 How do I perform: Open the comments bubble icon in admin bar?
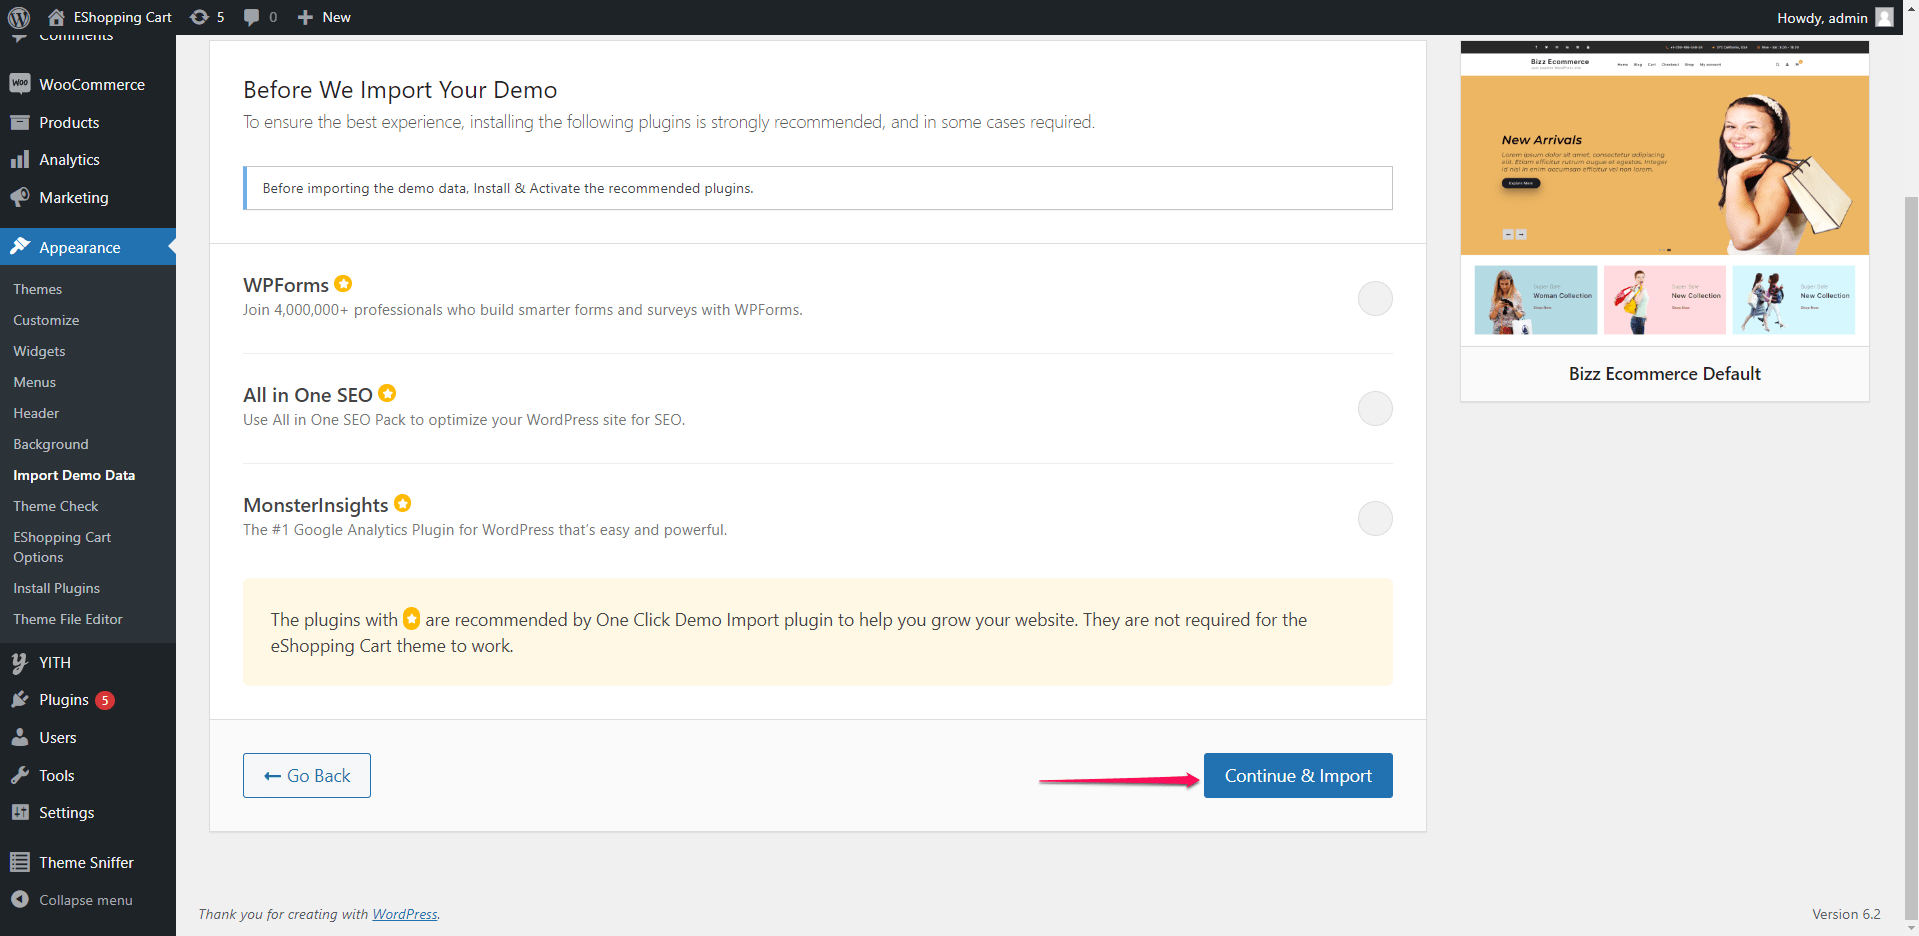click(x=252, y=17)
